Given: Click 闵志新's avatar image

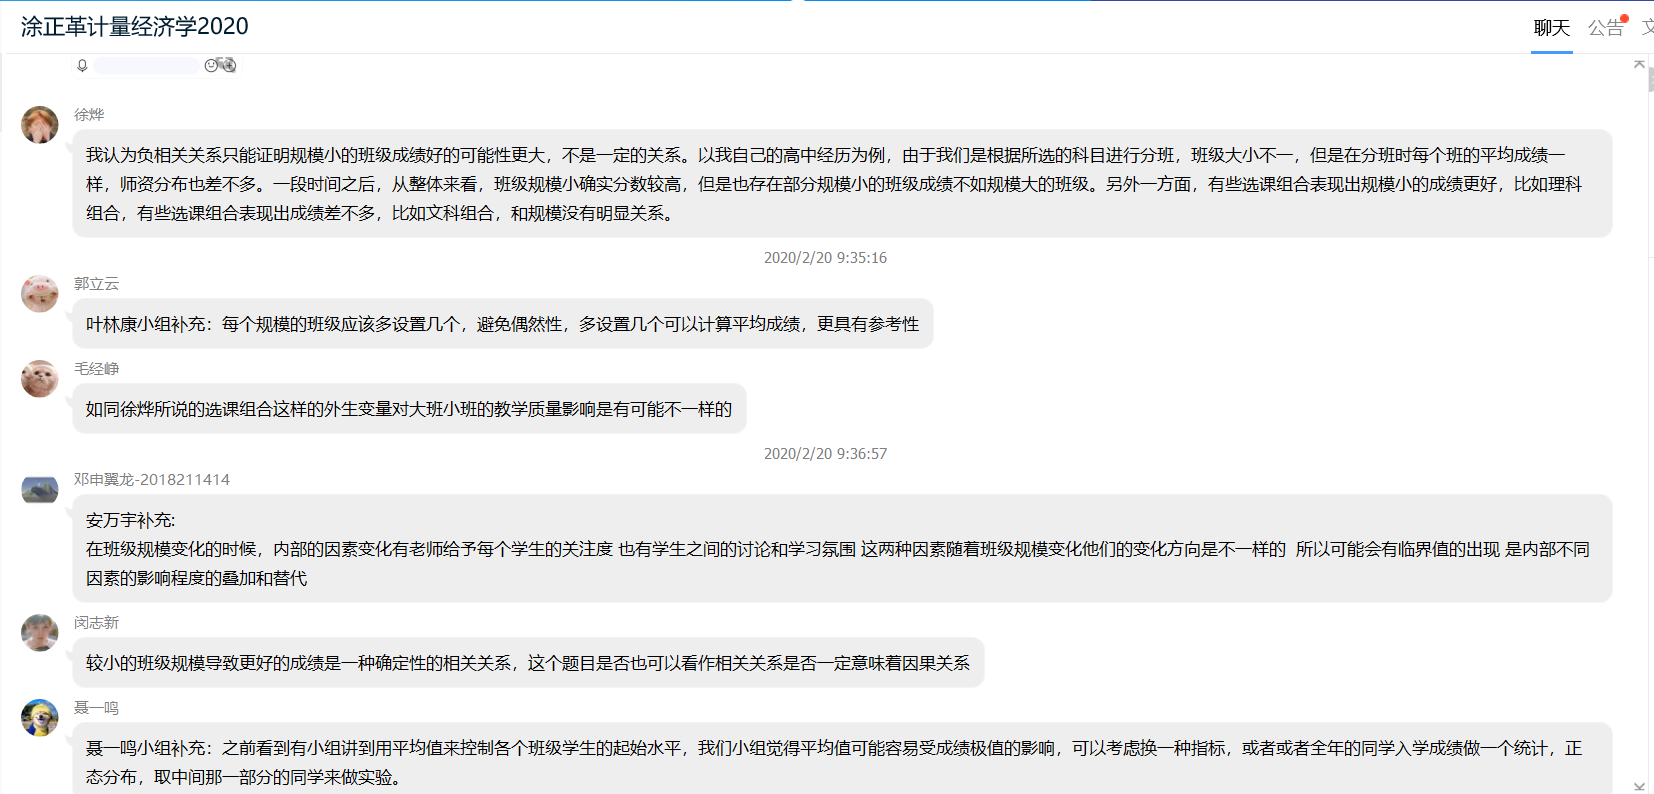Looking at the screenshot, I should (40, 633).
